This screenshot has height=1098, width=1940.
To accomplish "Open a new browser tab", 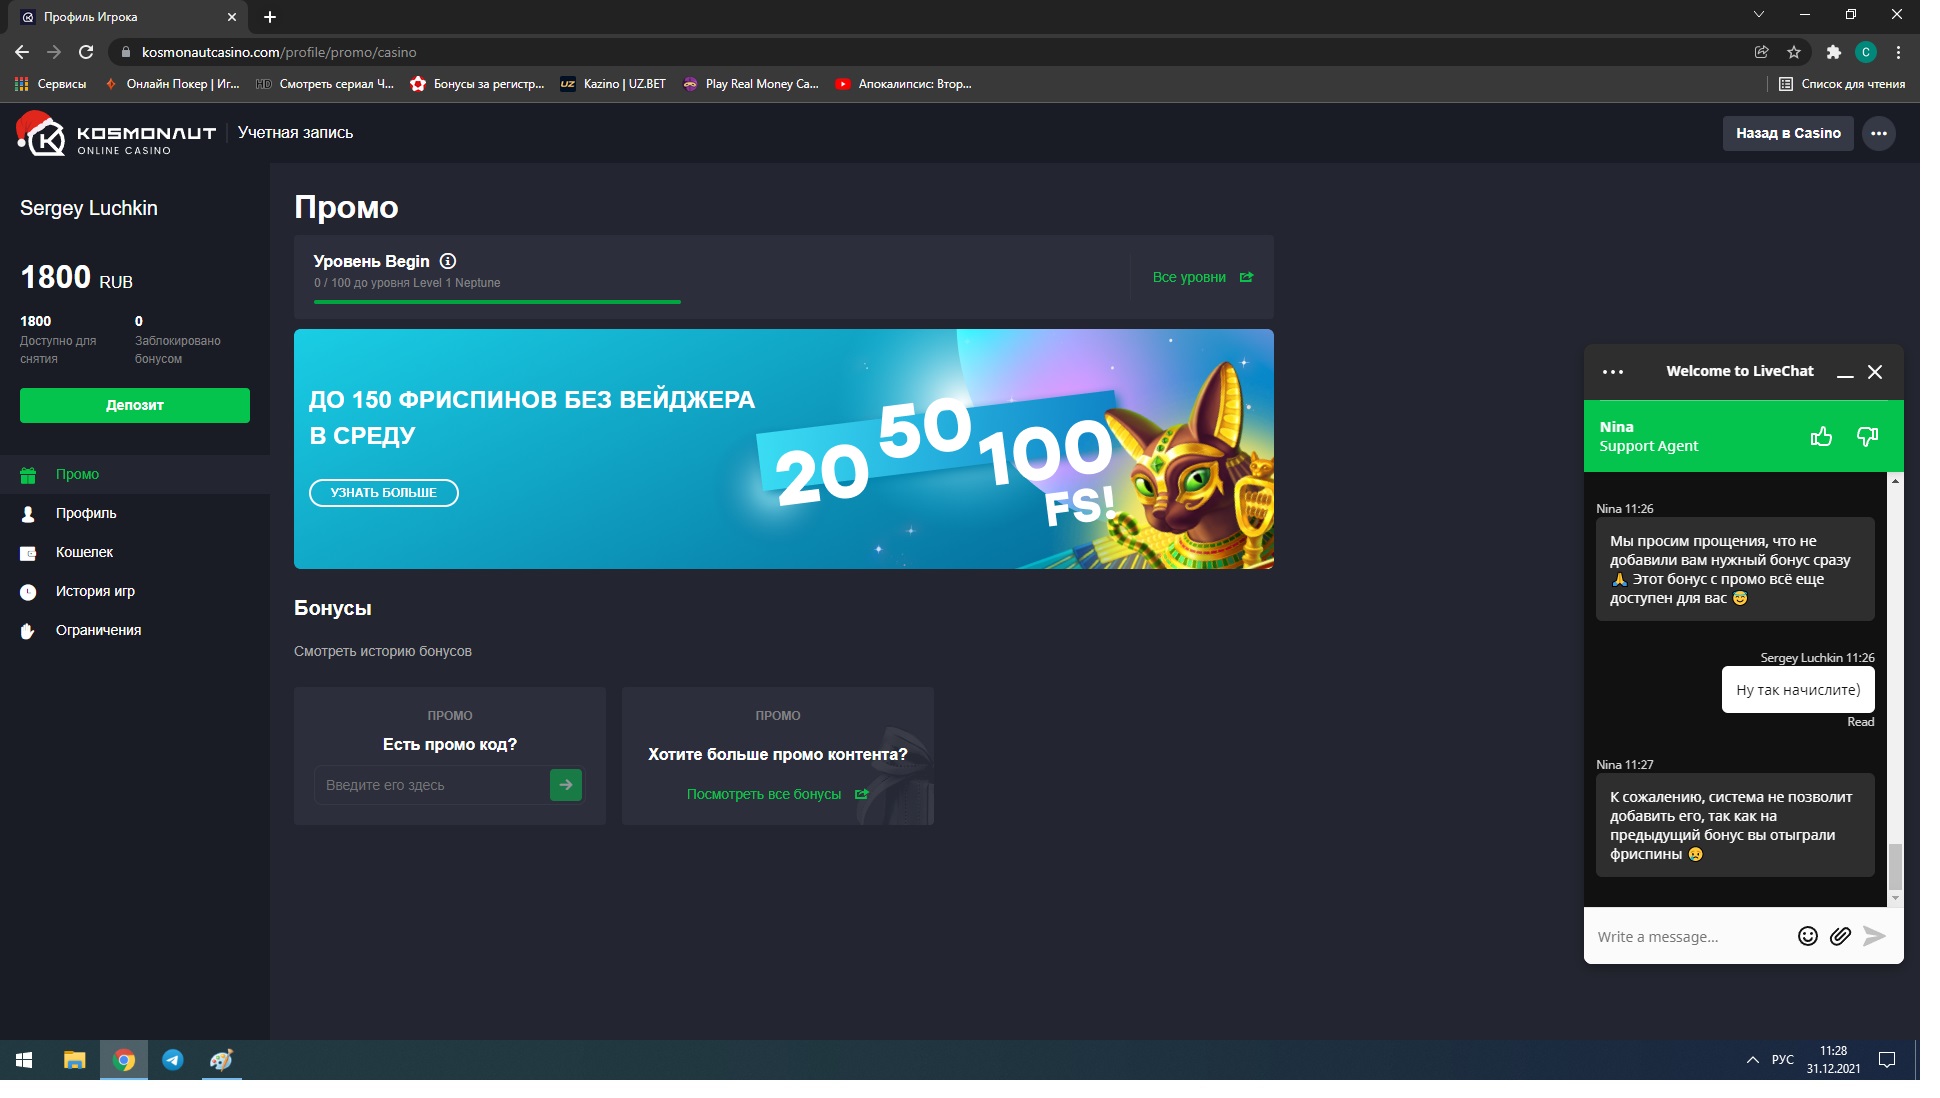I will 270,17.
